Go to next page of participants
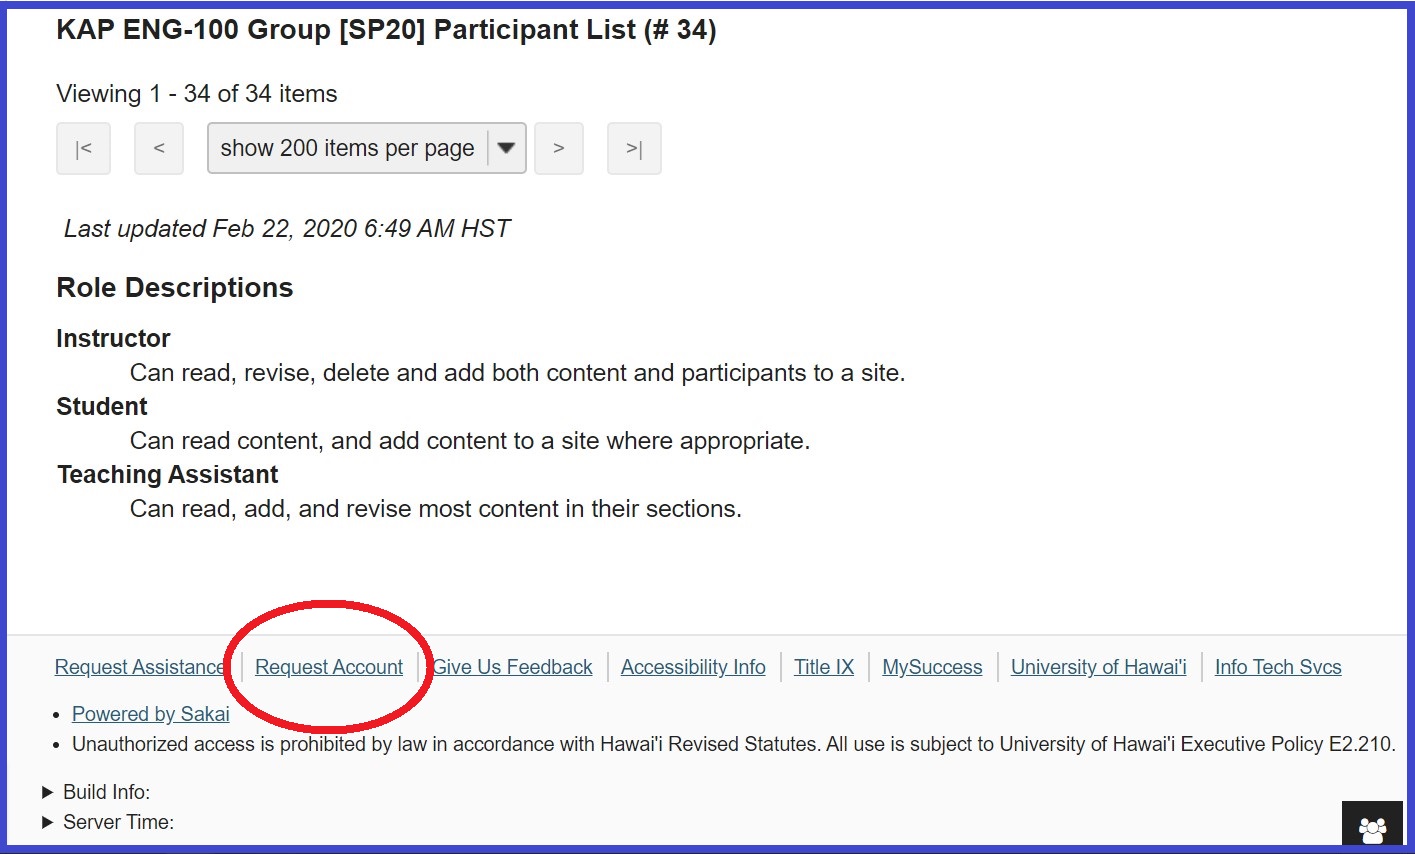Image resolution: width=1415 pixels, height=854 pixels. (559, 149)
